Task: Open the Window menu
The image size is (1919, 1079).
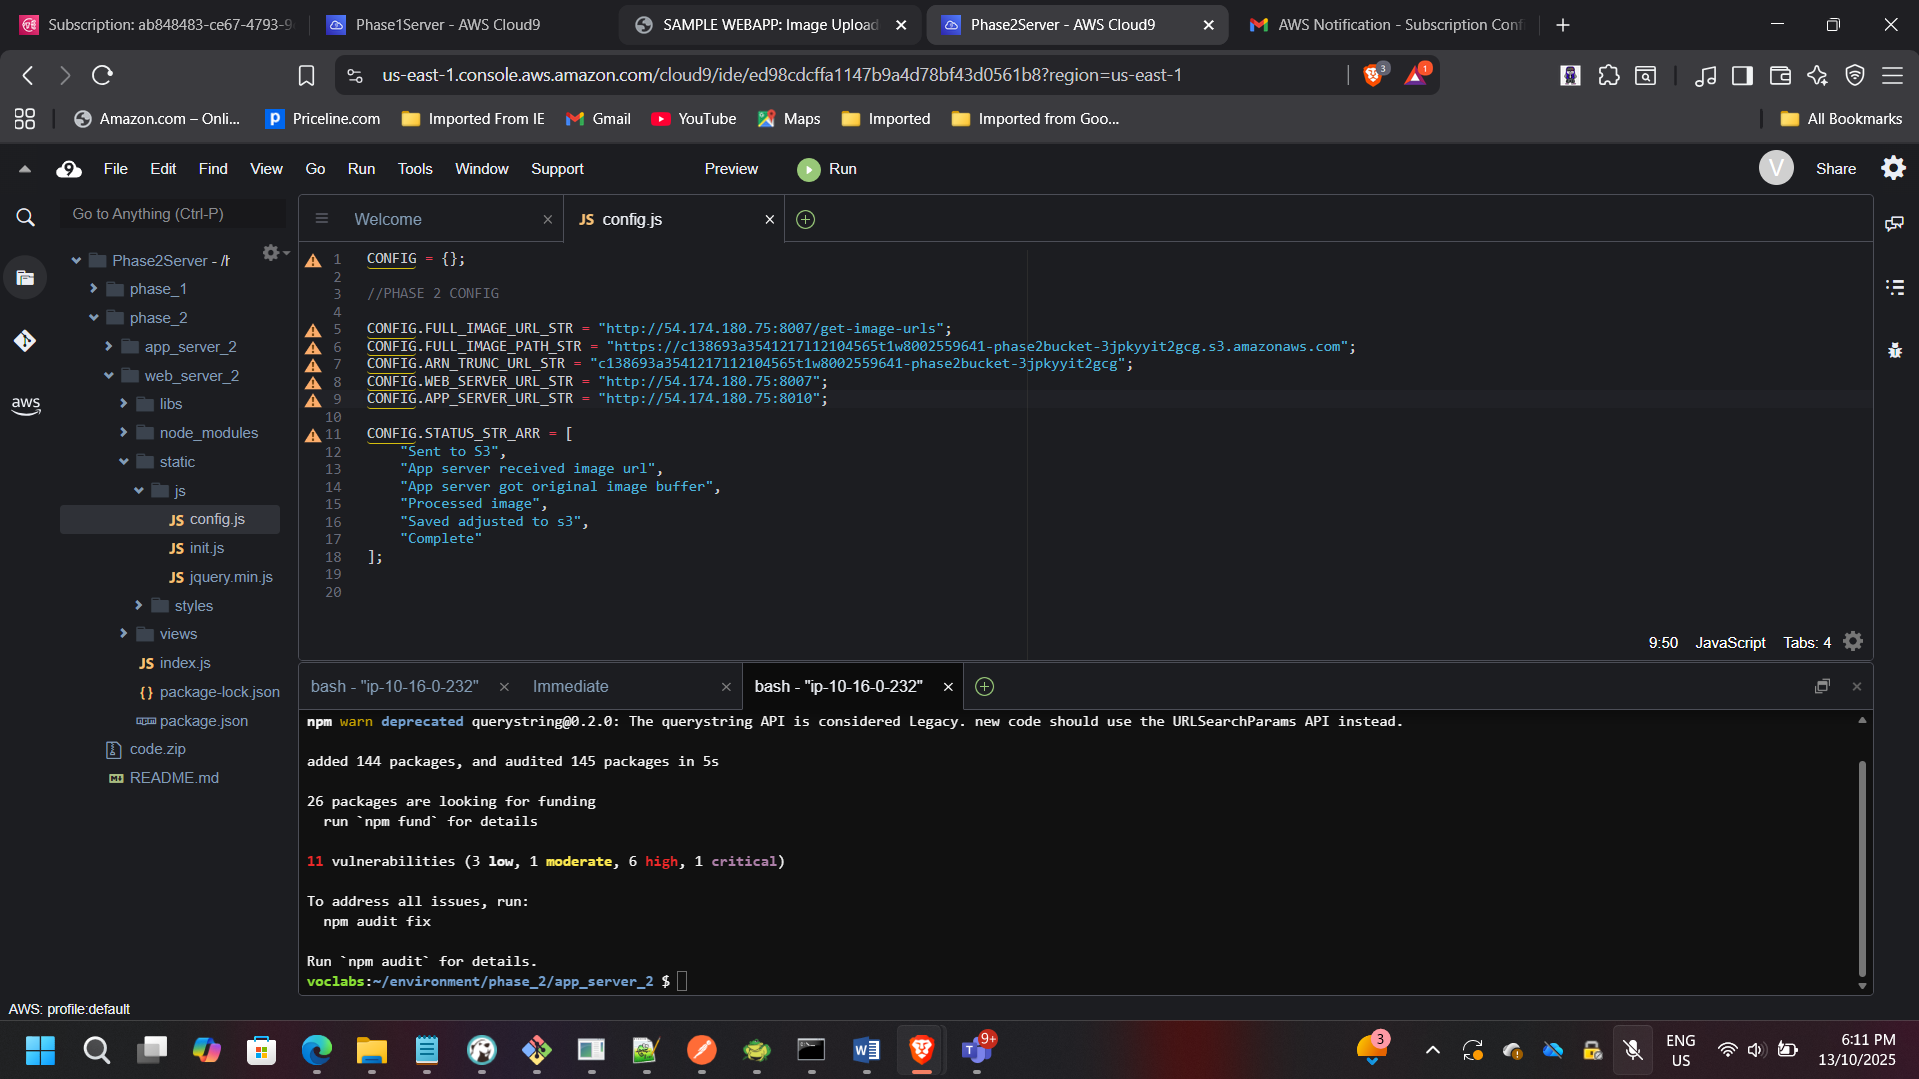Action: 481,169
